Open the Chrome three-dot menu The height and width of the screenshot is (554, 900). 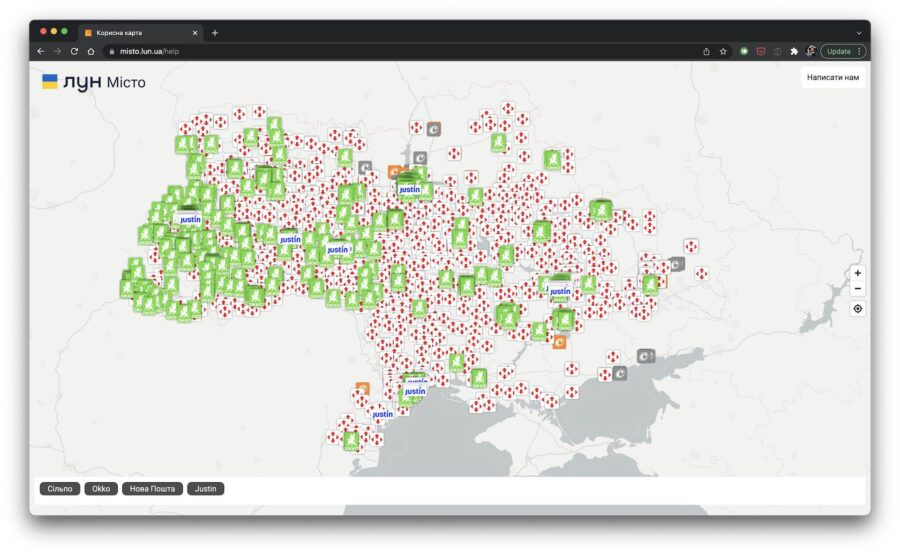859,51
